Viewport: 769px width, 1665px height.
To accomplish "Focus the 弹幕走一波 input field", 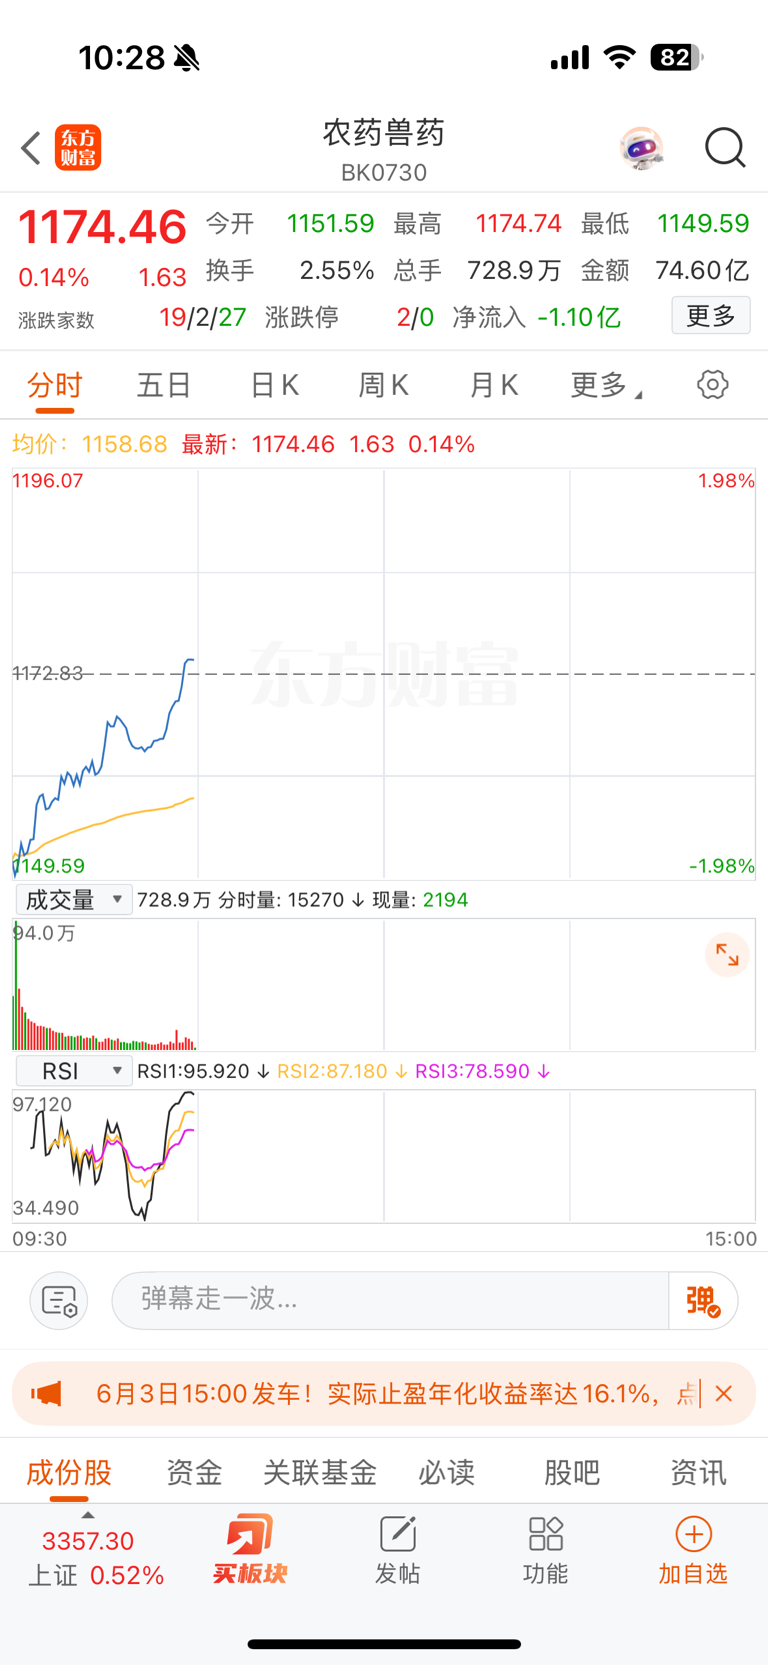I will pos(390,1301).
